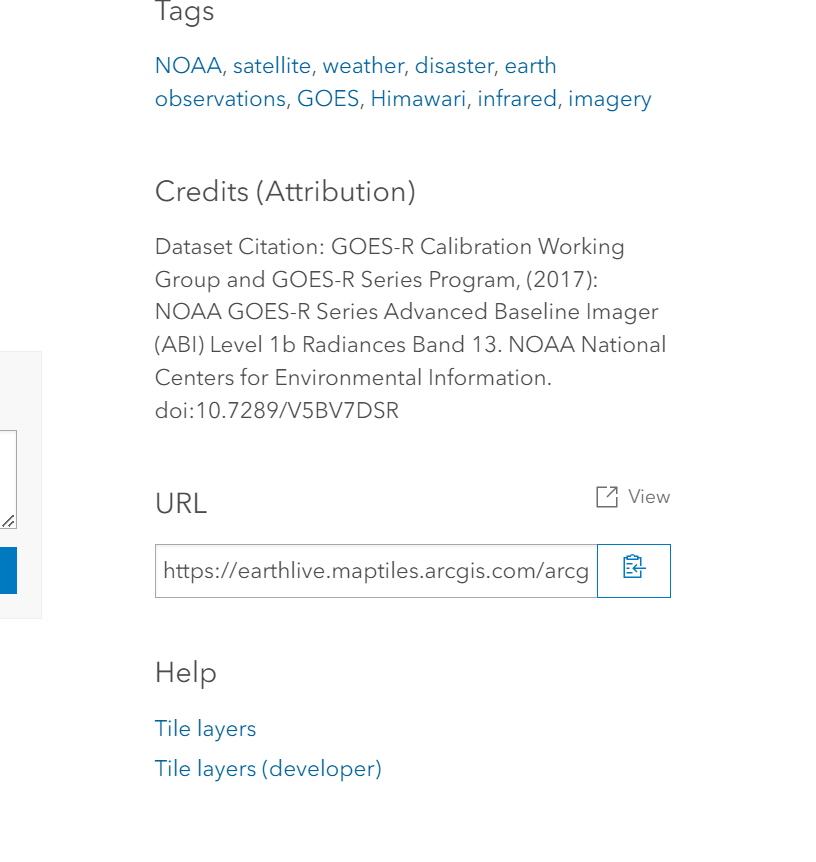Image resolution: width=816 pixels, height=862 pixels.
Task: Copy the service URL to clipboard
Action: point(633,570)
